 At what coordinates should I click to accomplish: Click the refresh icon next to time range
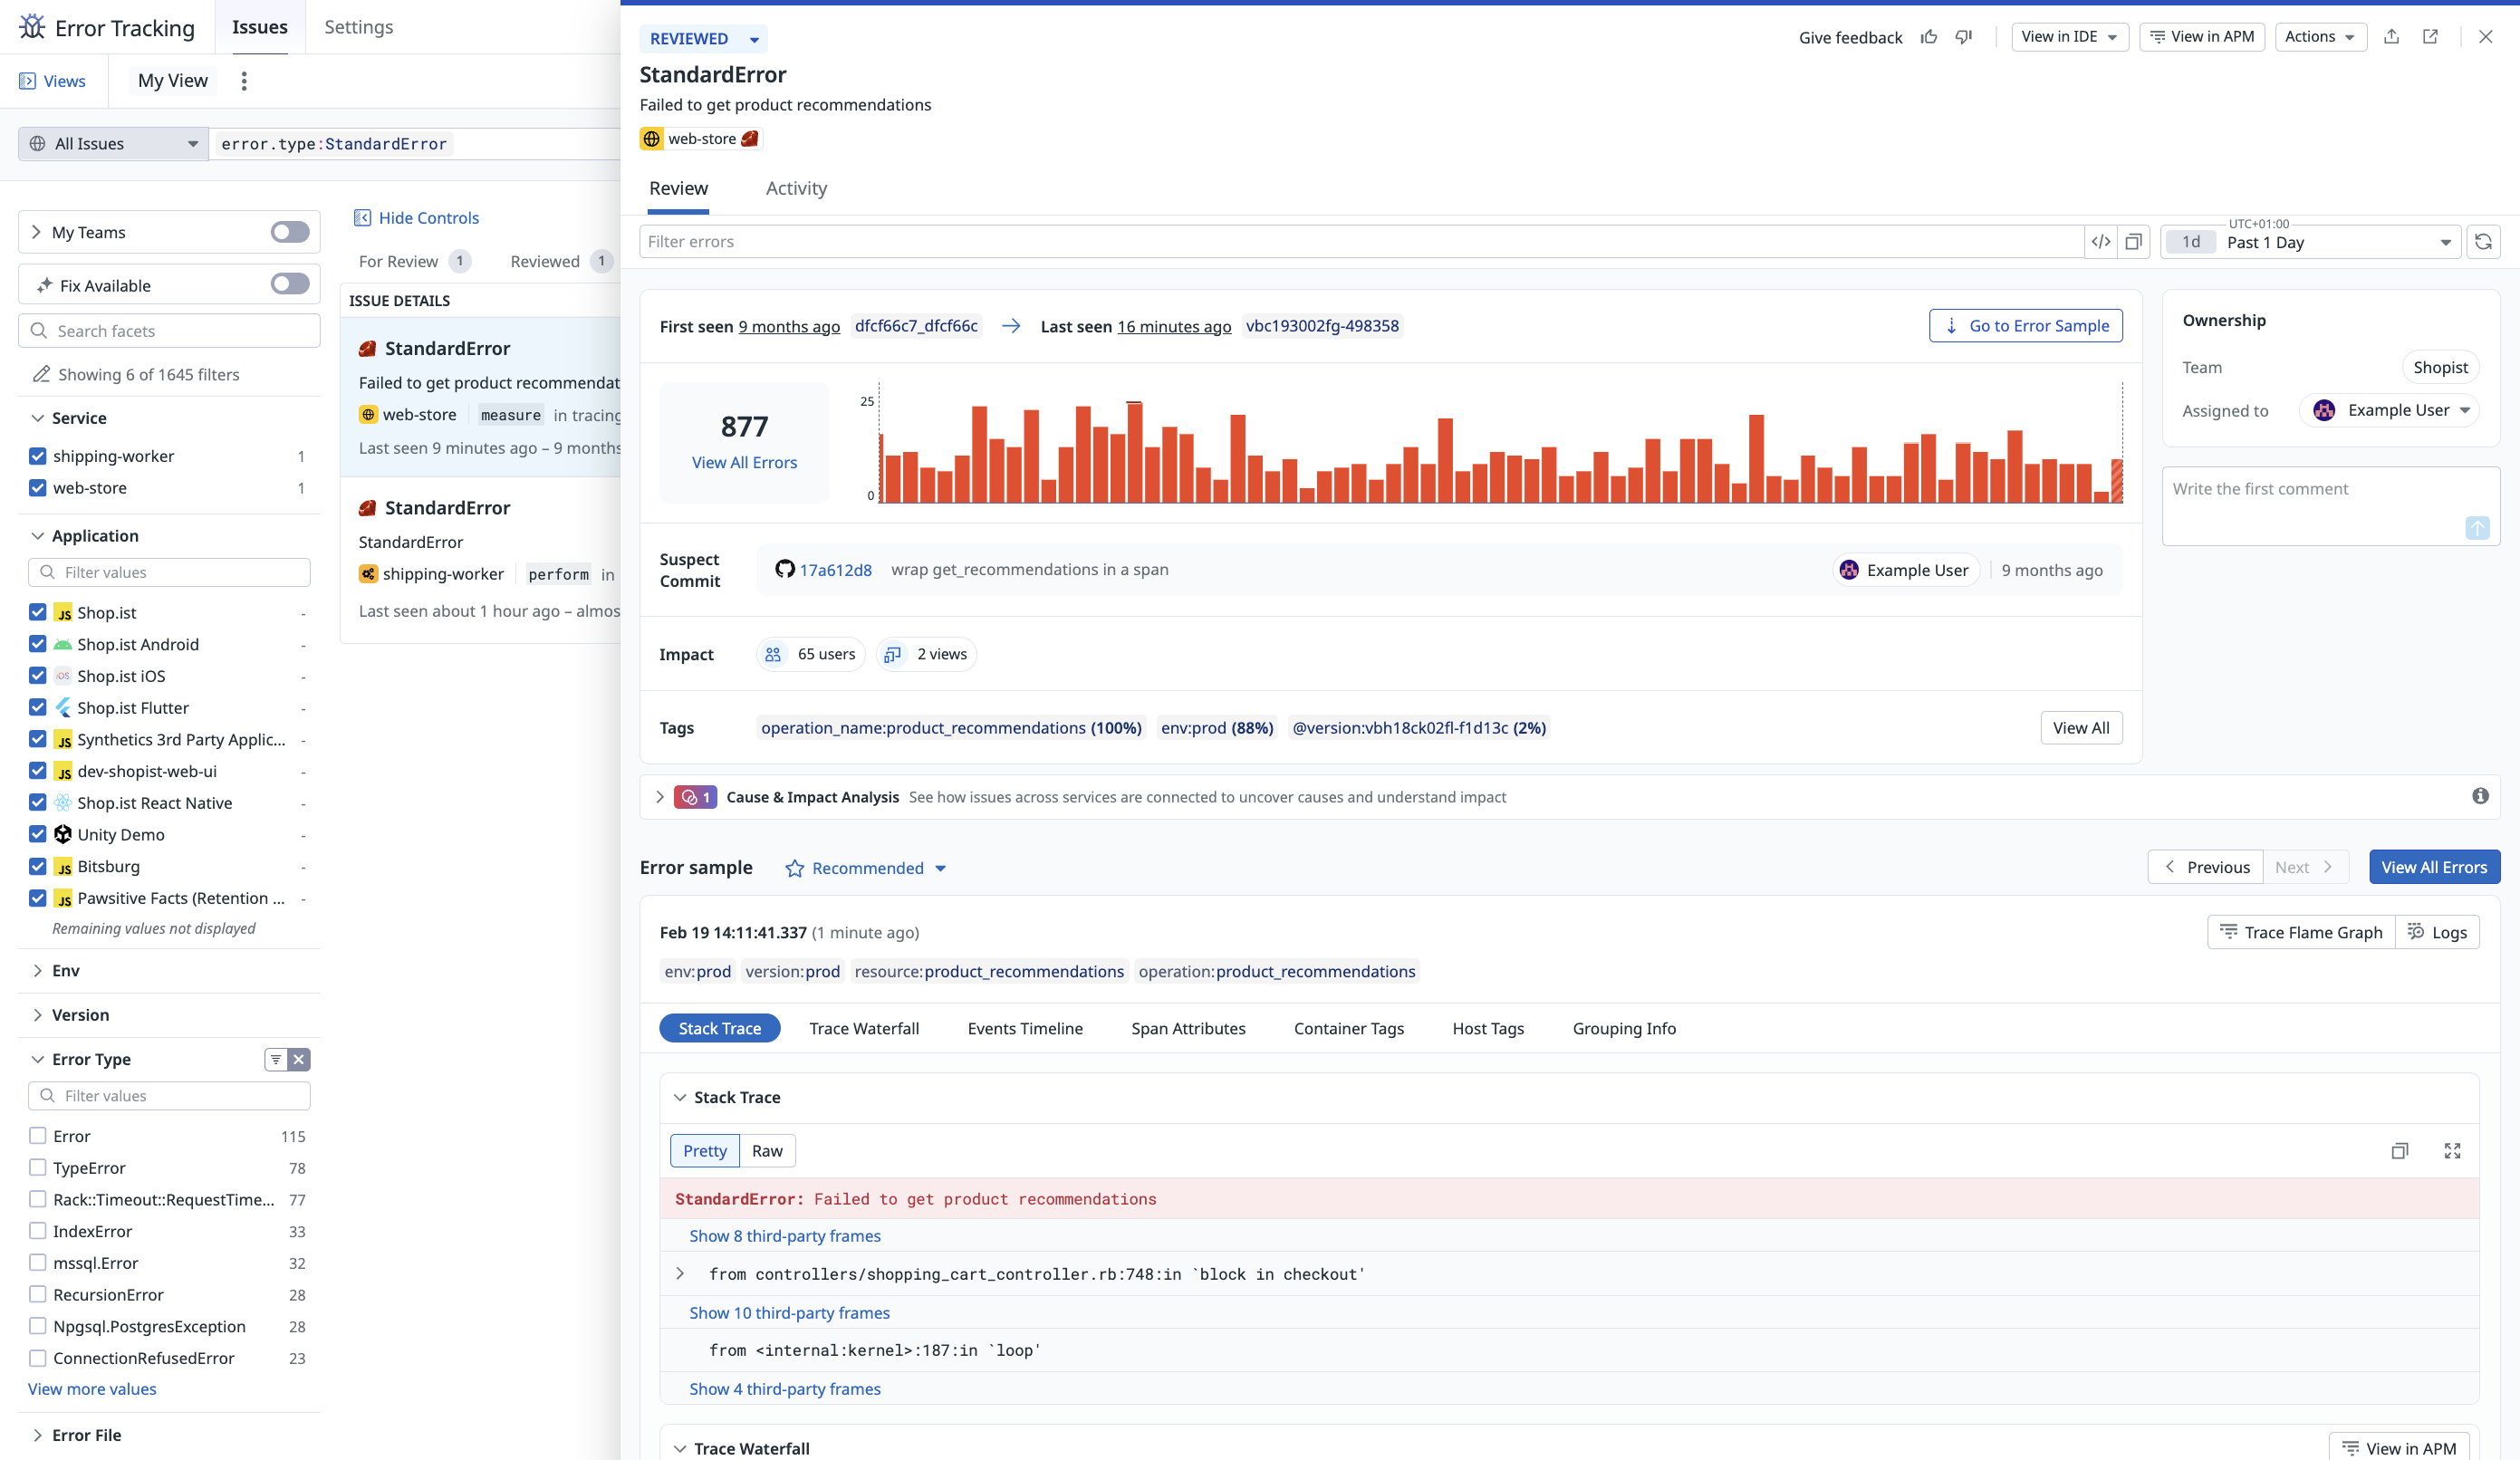2483,242
